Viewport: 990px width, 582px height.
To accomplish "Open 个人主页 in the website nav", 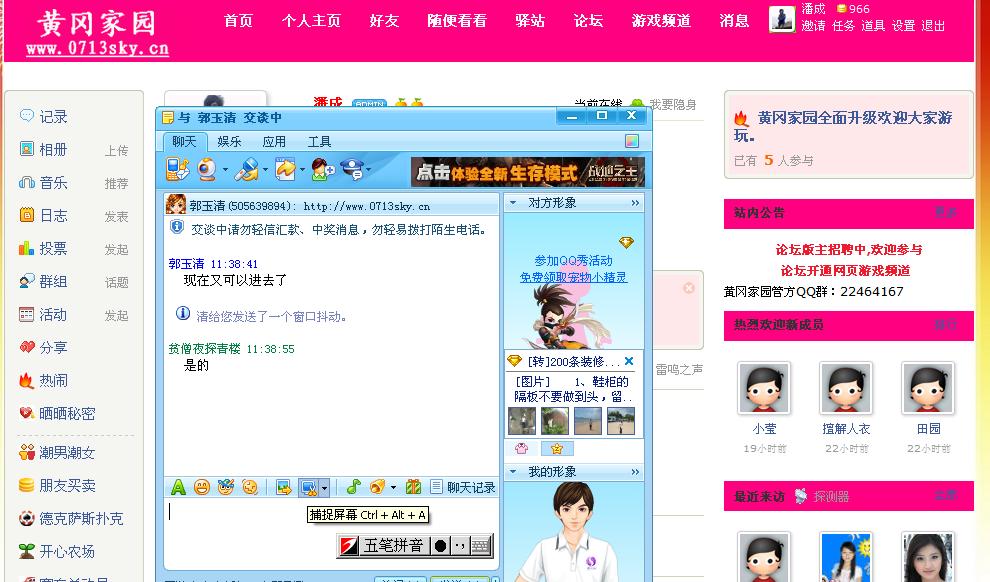I will [311, 21].
